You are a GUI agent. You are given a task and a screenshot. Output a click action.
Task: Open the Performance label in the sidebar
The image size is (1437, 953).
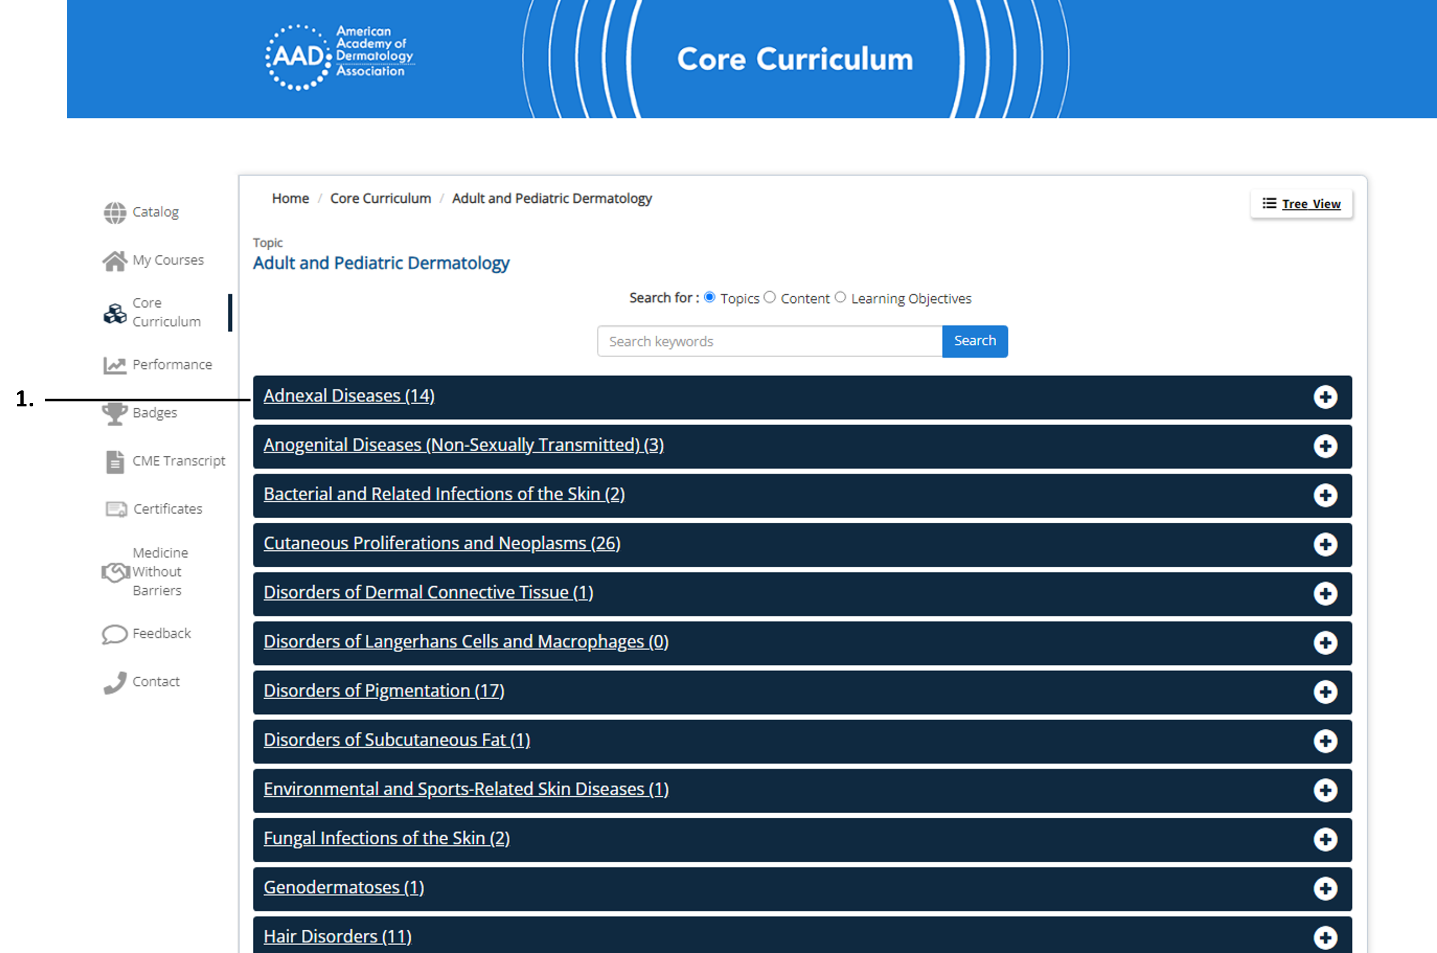coord(172,365)
